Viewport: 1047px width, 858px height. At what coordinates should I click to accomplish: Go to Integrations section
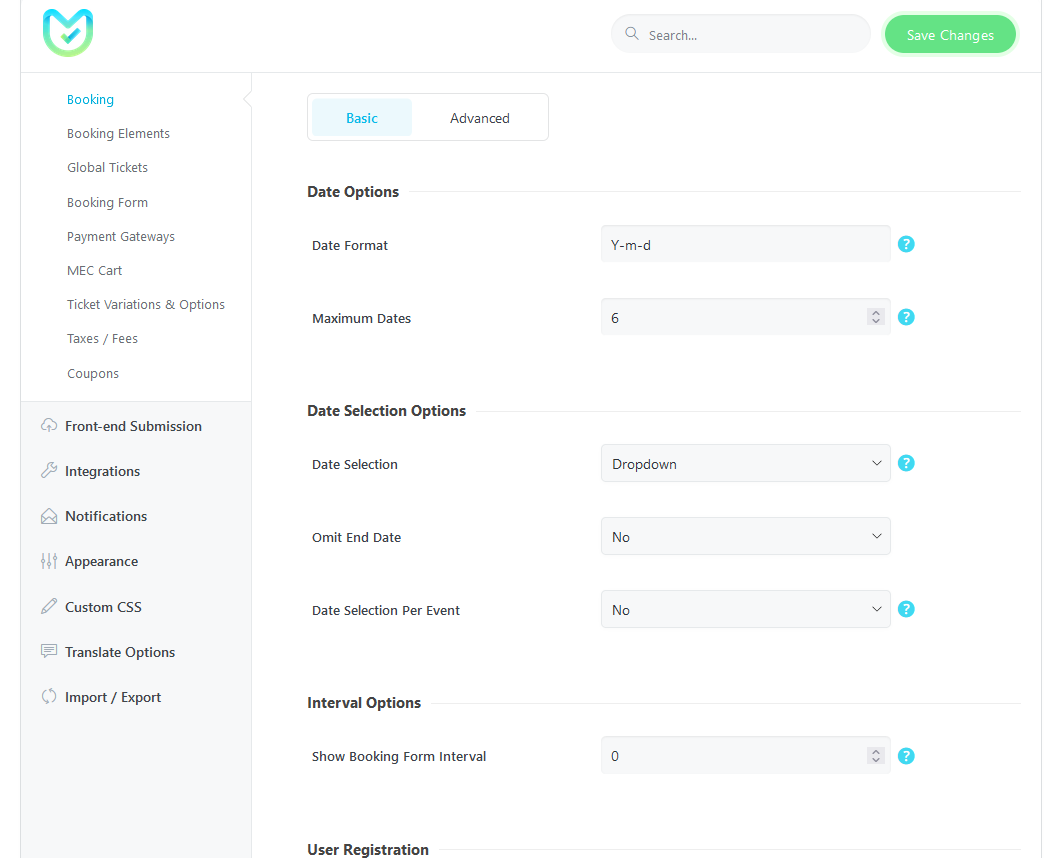click(x=102, y=471)
